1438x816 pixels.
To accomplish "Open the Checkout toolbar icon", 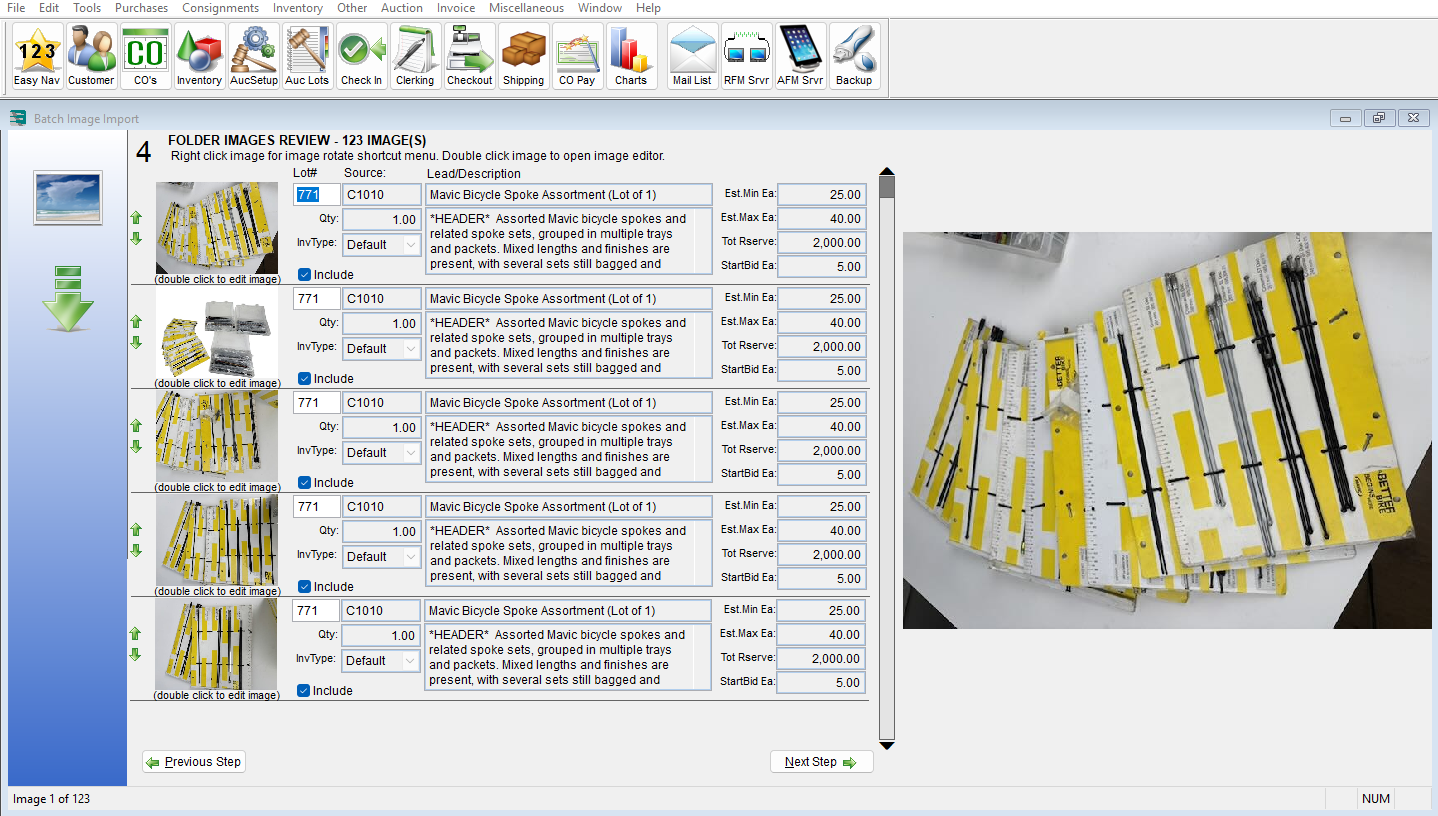I will [470, 57].
